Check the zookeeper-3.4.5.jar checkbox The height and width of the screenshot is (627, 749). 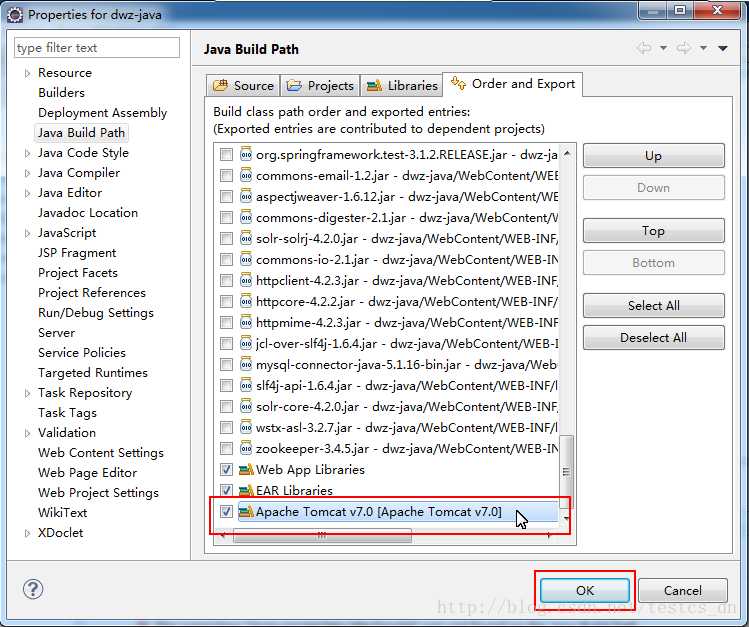[226, 449]
